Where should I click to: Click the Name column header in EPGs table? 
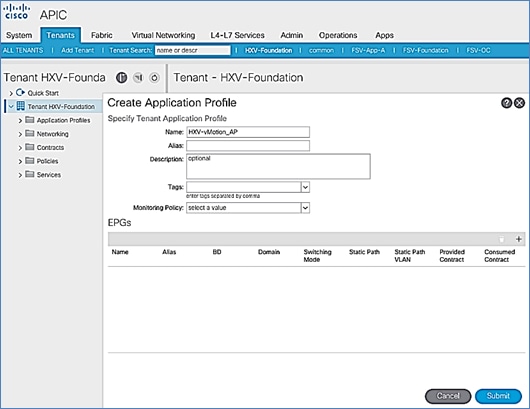(120, 252)
